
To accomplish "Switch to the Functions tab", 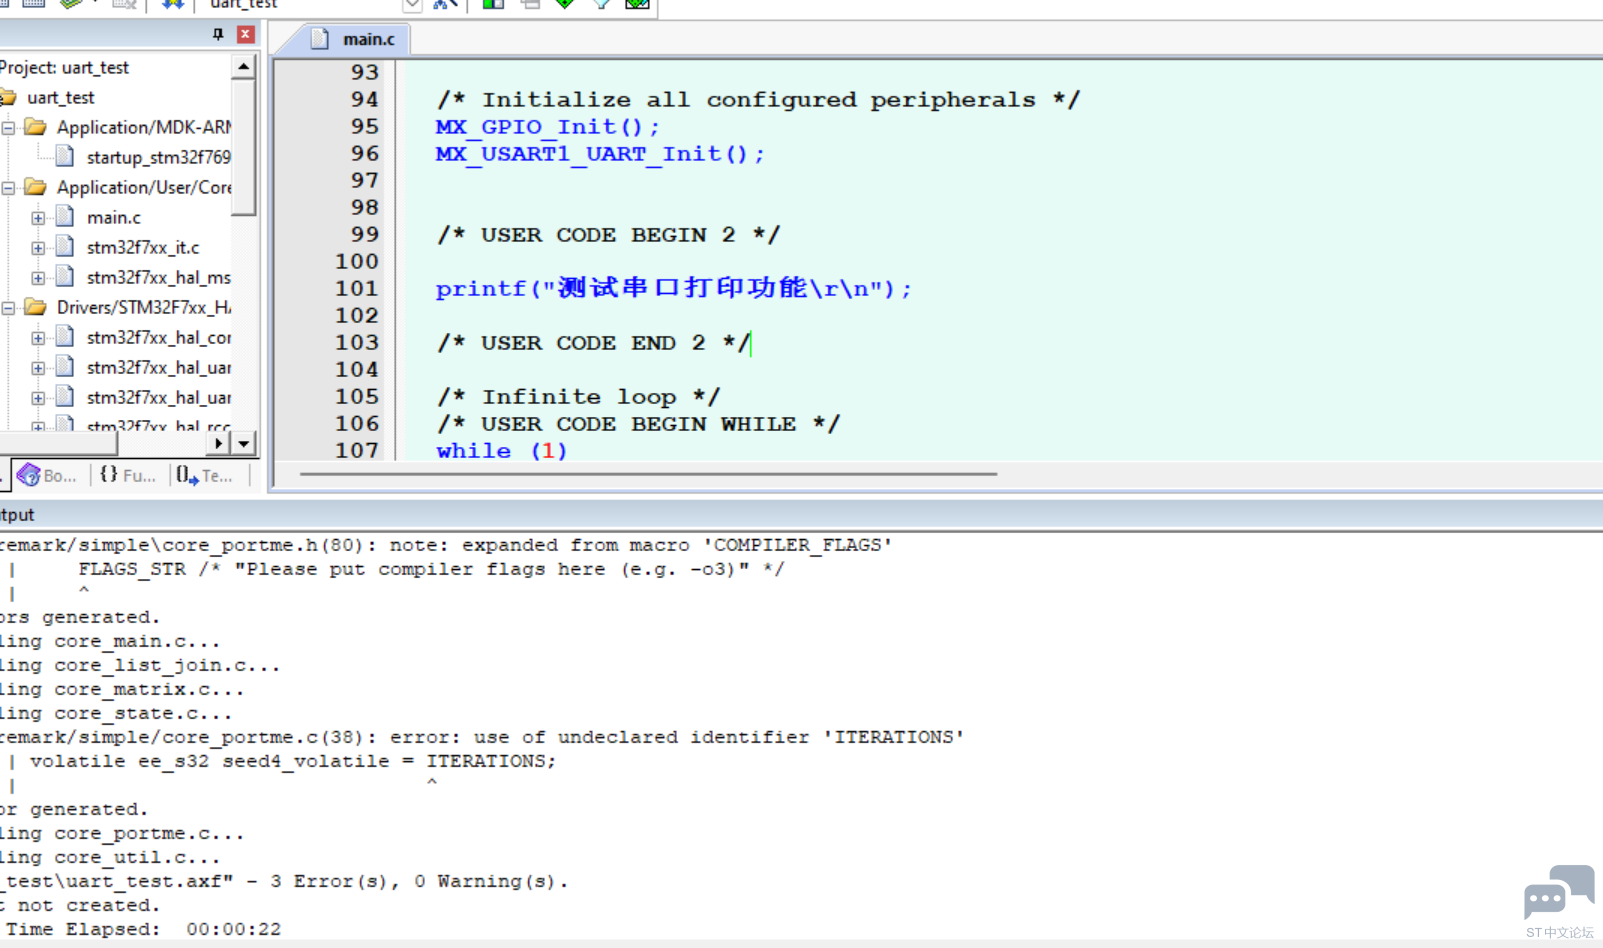I will coord(128,475).
